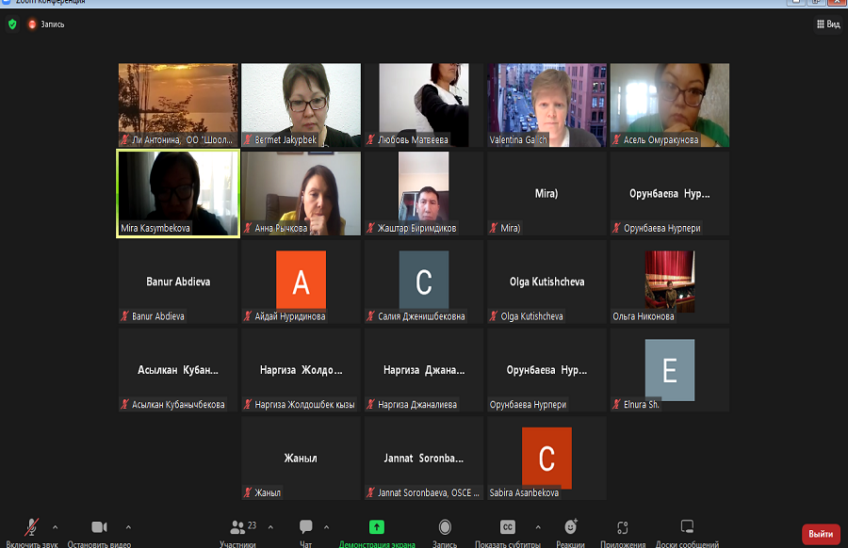Open Доски сообщений whiteboards
The width and height of the screenshot is (848, 548).
687,528
